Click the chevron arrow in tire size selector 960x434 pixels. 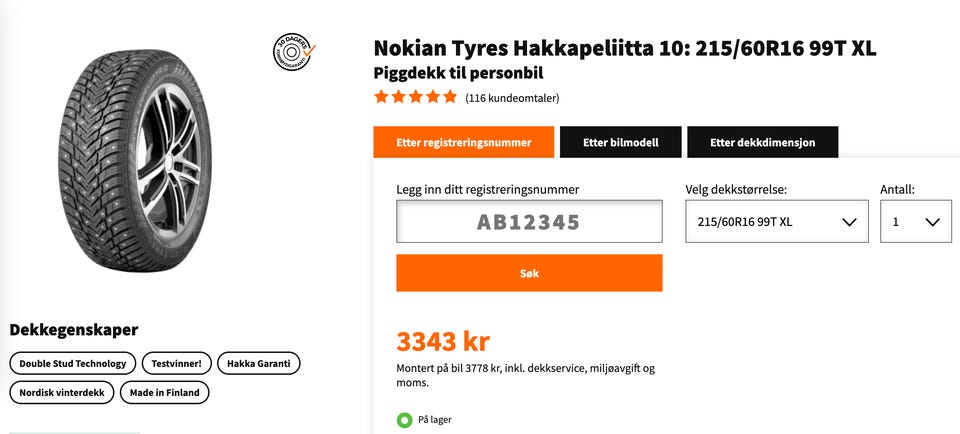tap(849, 222)
